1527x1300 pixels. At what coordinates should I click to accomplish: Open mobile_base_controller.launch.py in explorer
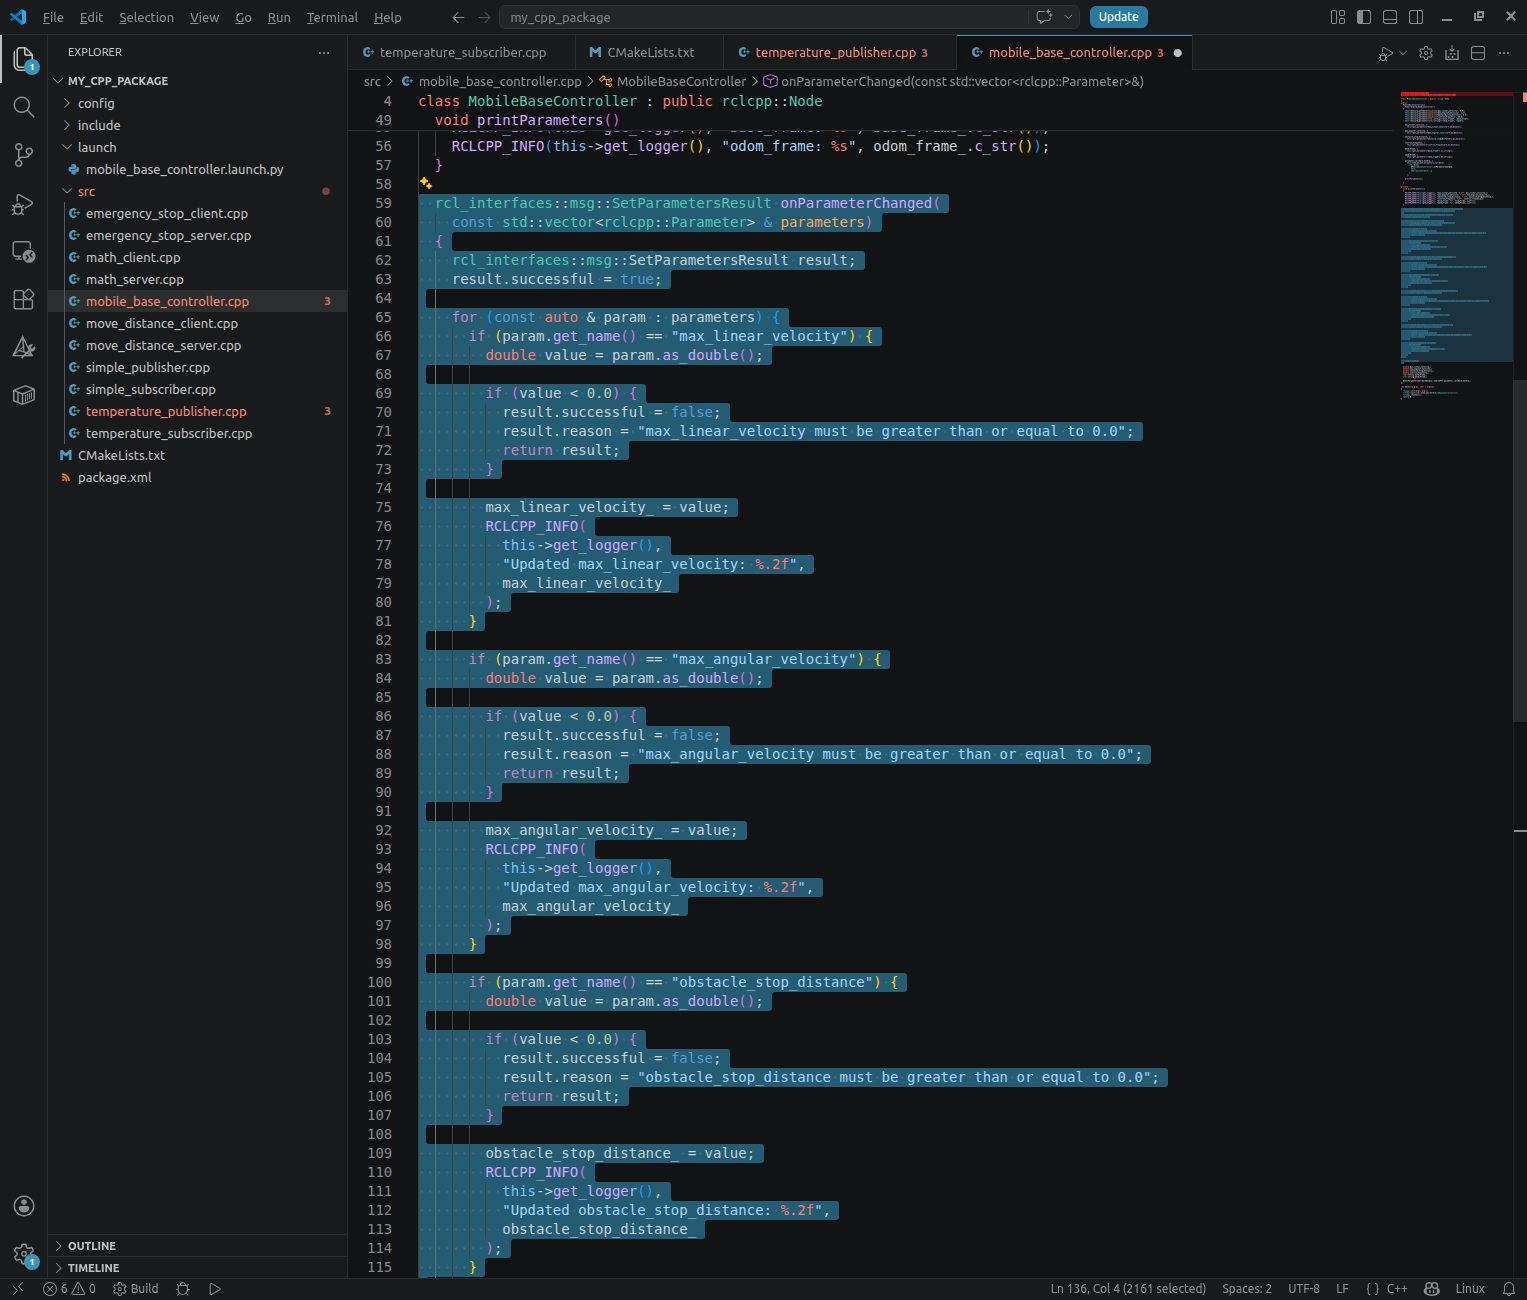[197, 169]
